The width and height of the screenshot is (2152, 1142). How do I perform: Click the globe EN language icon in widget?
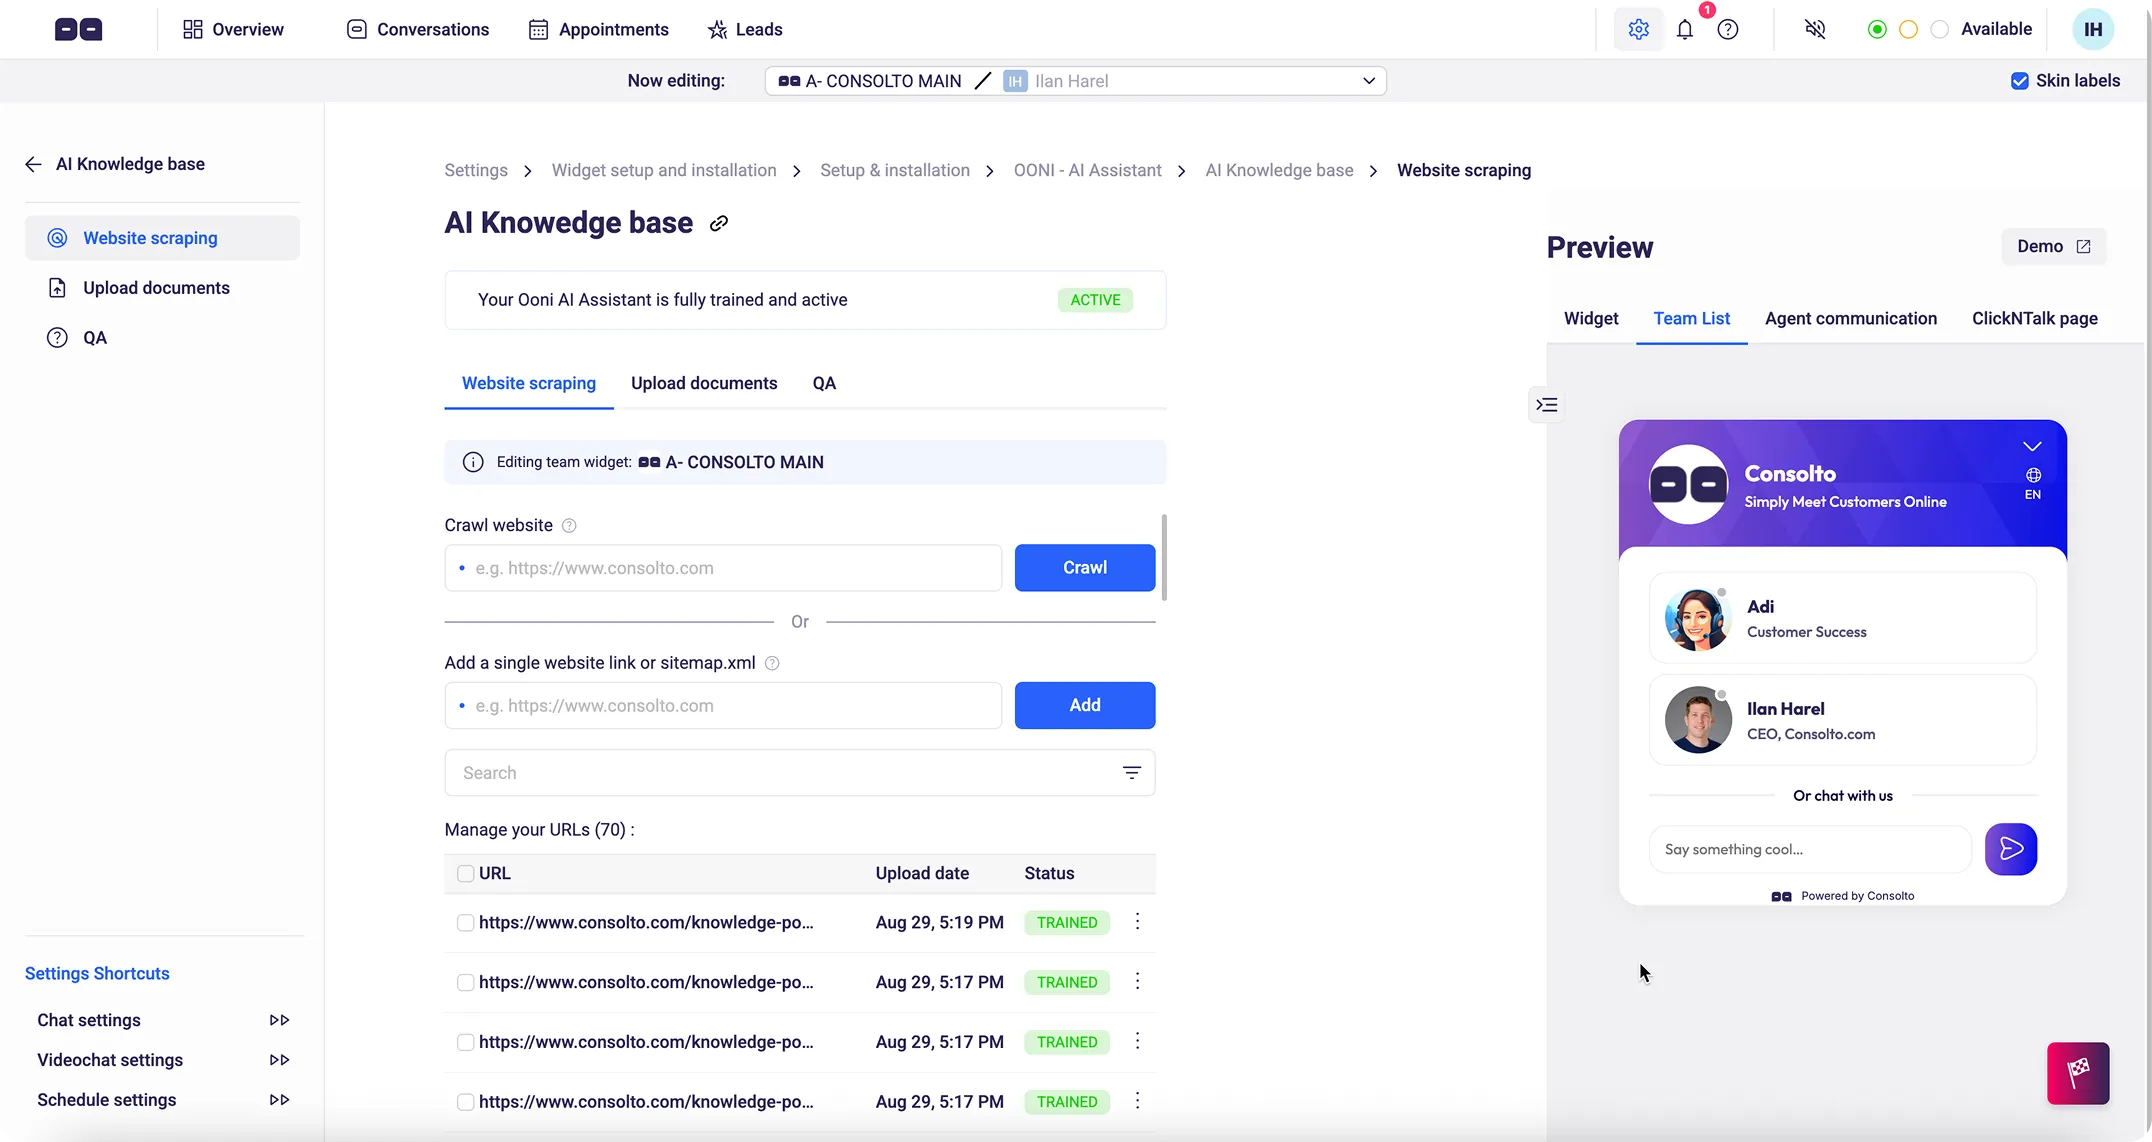[x=2033, y=483]
